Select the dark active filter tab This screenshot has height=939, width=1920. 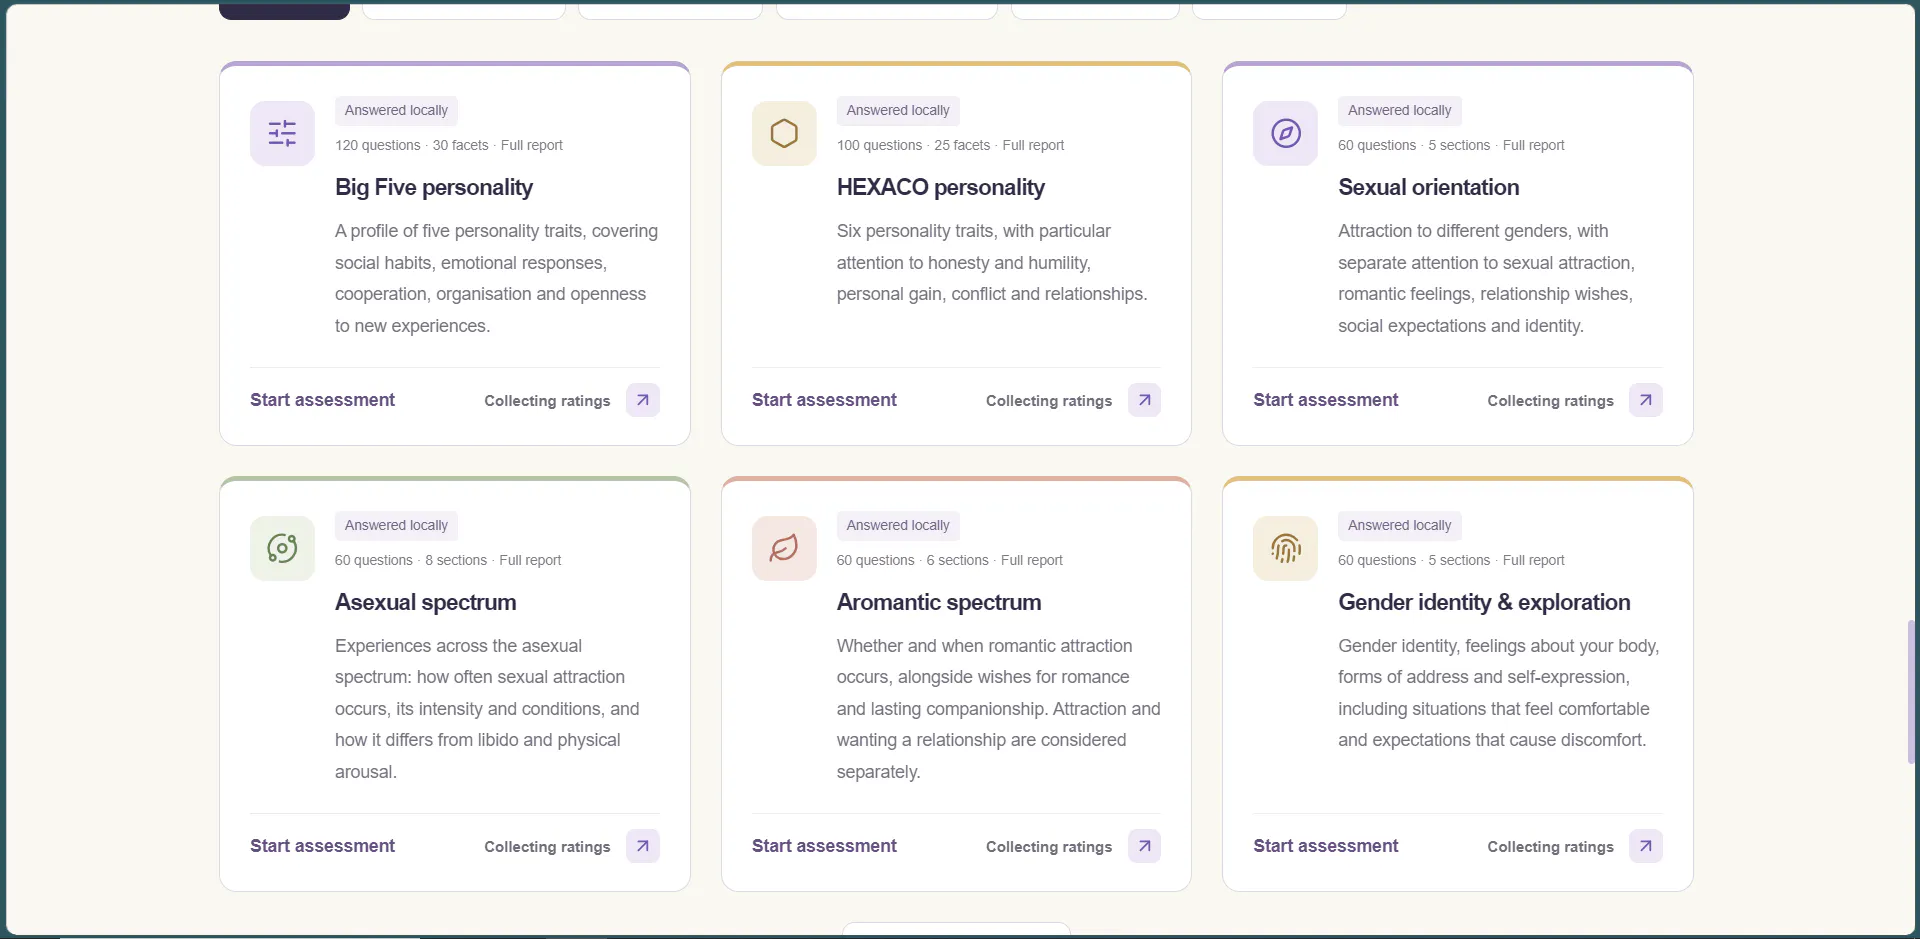pyautogui.click(x=284, y=10)
